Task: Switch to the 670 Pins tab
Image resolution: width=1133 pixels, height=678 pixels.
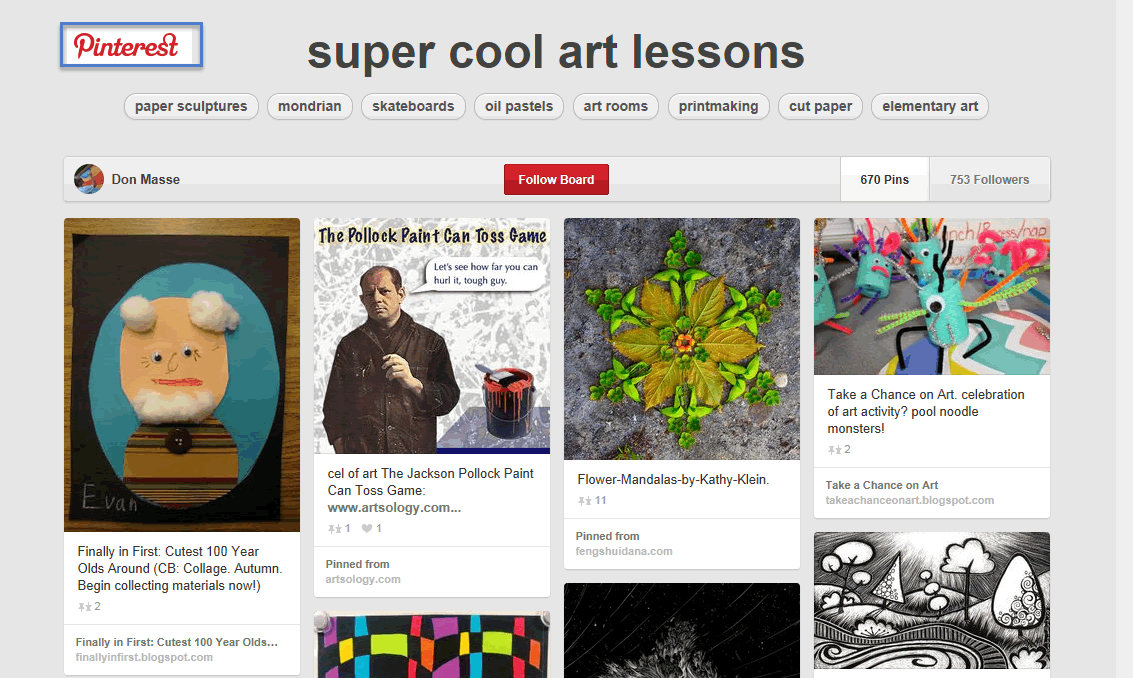Action: point(884,179)
